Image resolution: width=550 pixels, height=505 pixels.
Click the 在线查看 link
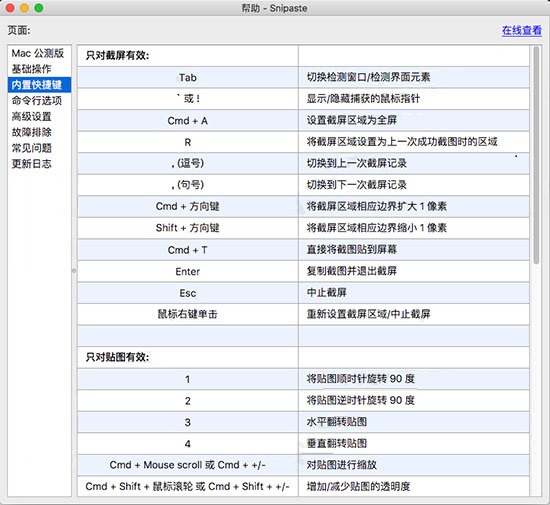tap(522, 31)
